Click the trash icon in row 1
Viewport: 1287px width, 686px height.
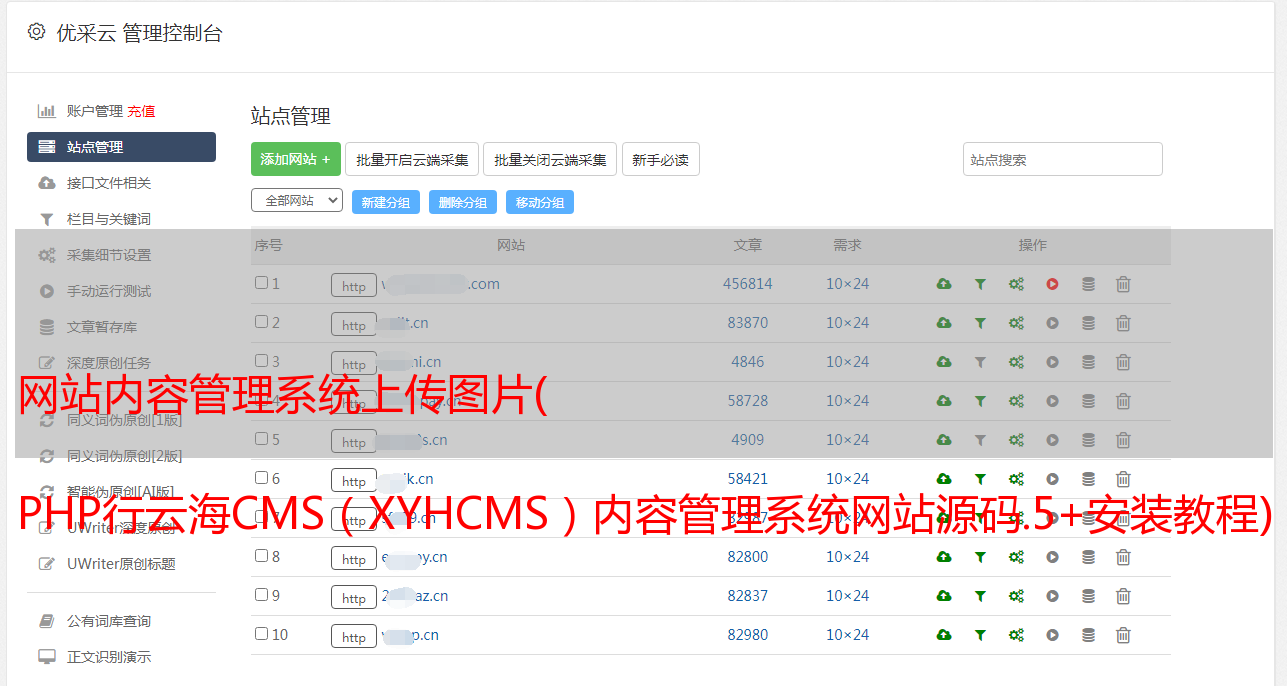[x=1123, y=284]
